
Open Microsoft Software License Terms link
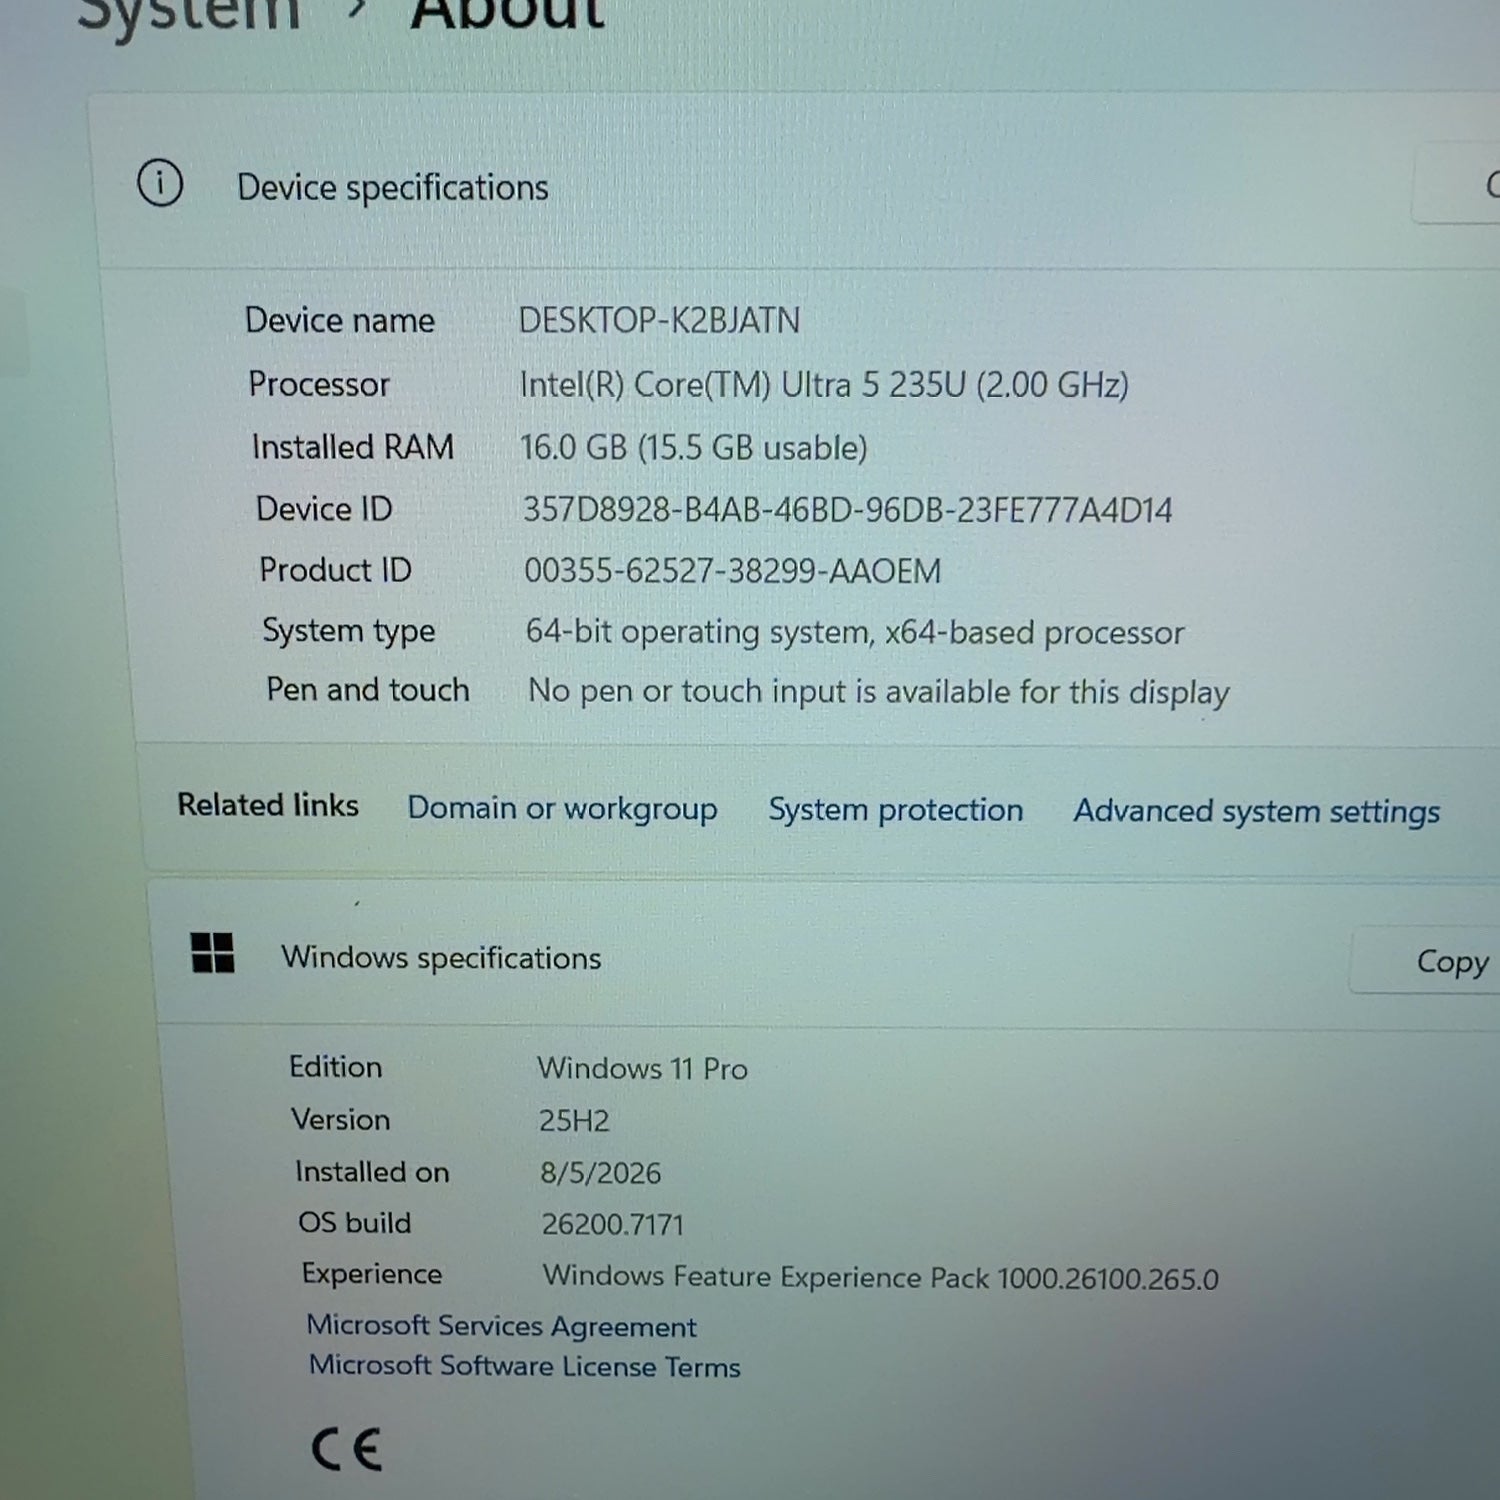(x=525, y=1366)
